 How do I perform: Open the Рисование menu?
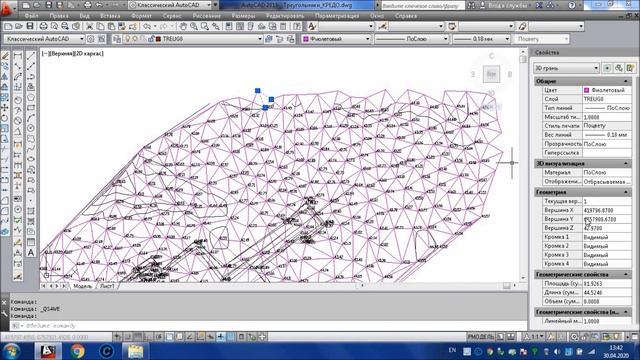[x=207, y=16]
